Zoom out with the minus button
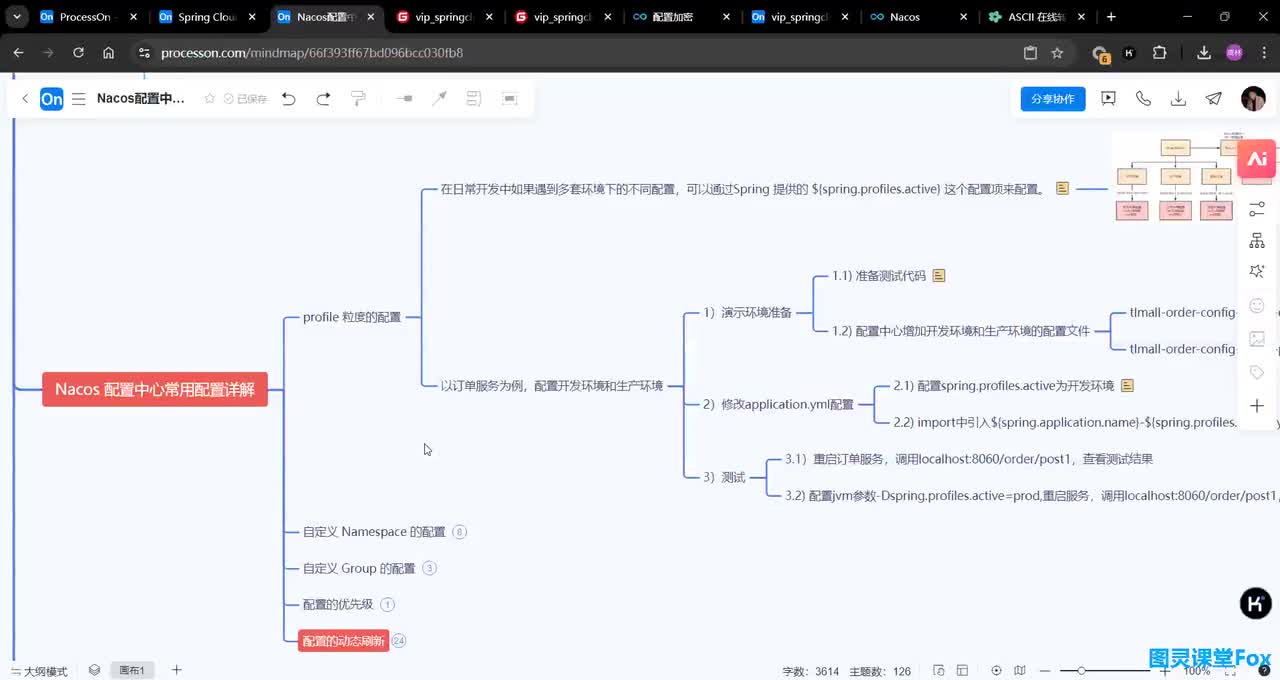The width and height of the screenshot is (1280, 680). (1045, 671)
